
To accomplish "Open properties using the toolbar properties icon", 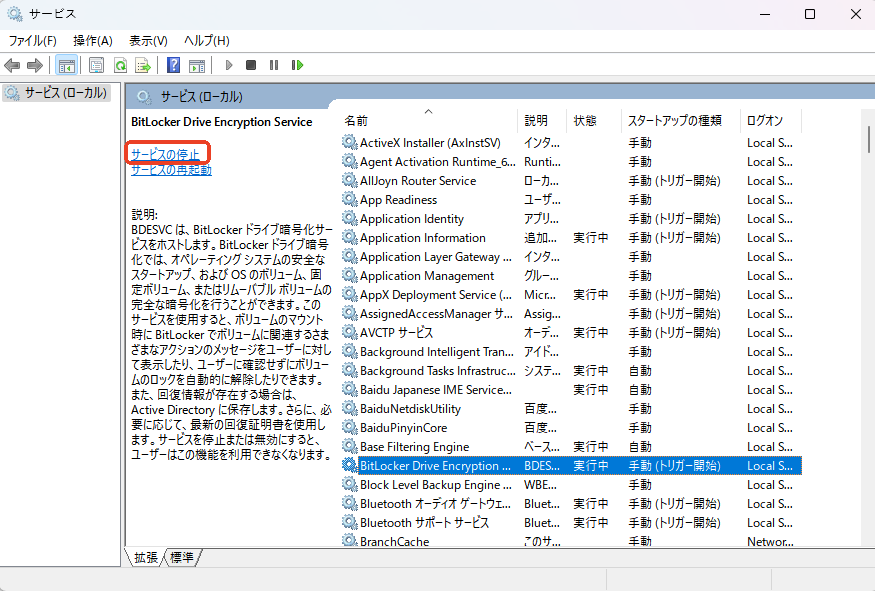I will tap(95, 65).
